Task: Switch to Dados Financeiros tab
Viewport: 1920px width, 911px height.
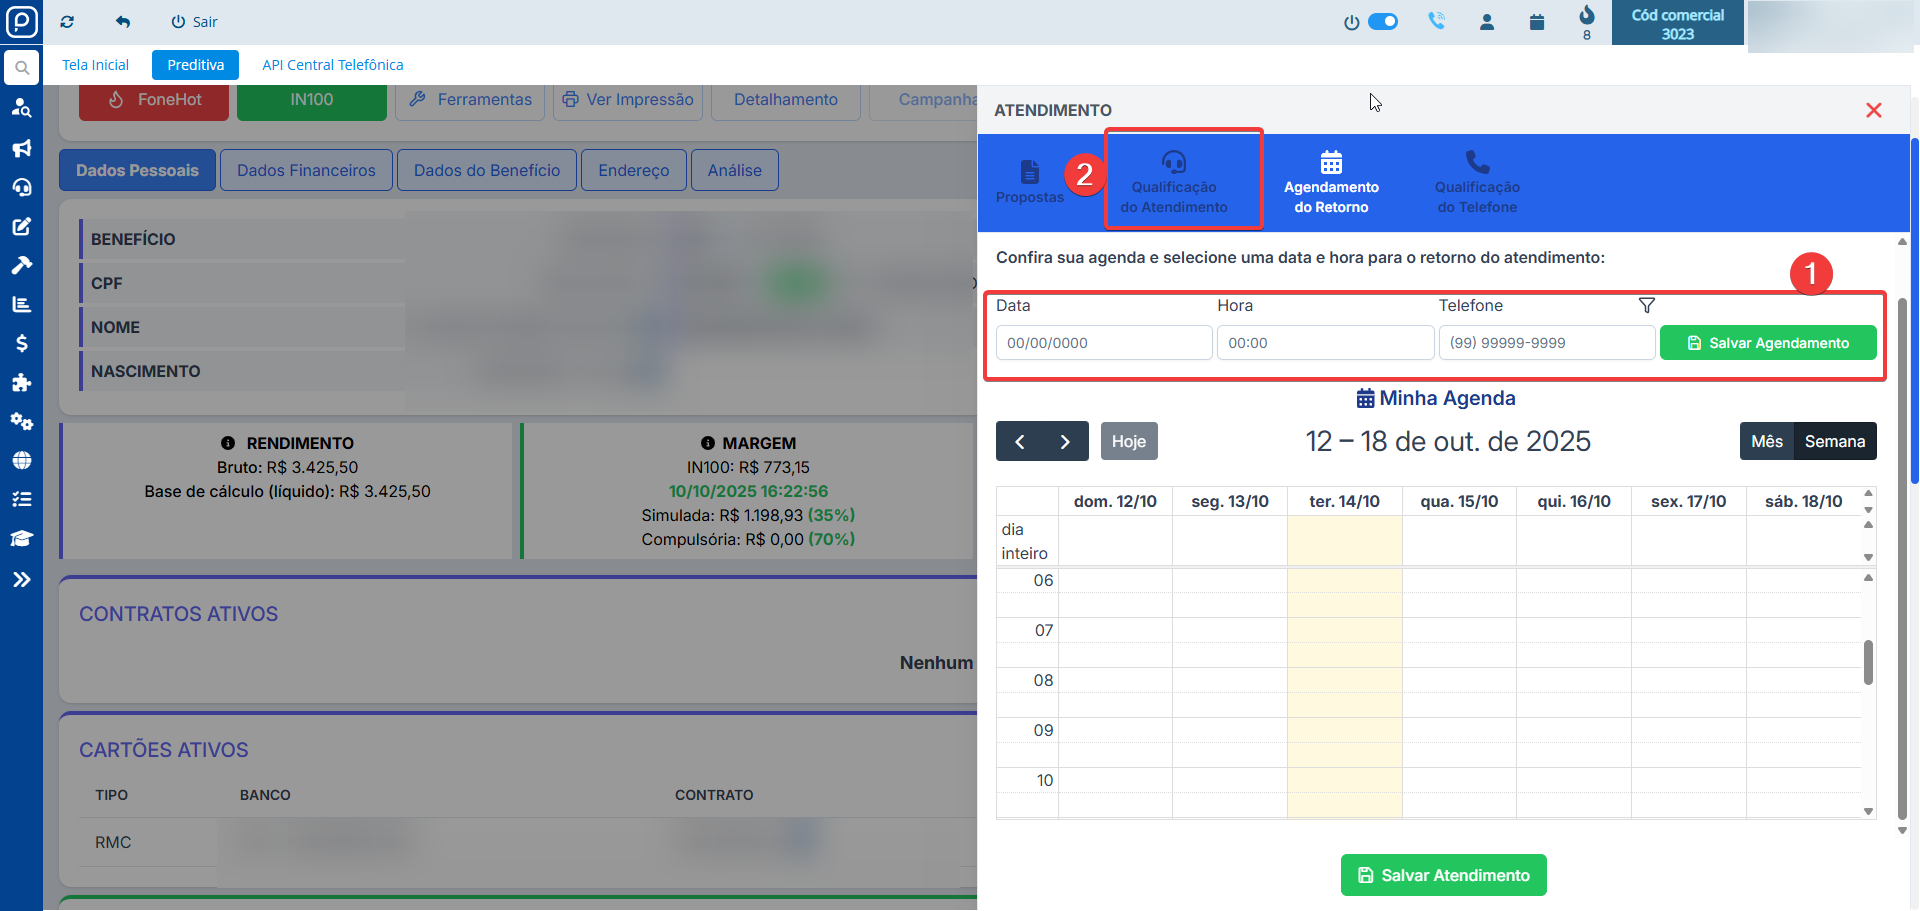Action: click(x=306, y=170)
